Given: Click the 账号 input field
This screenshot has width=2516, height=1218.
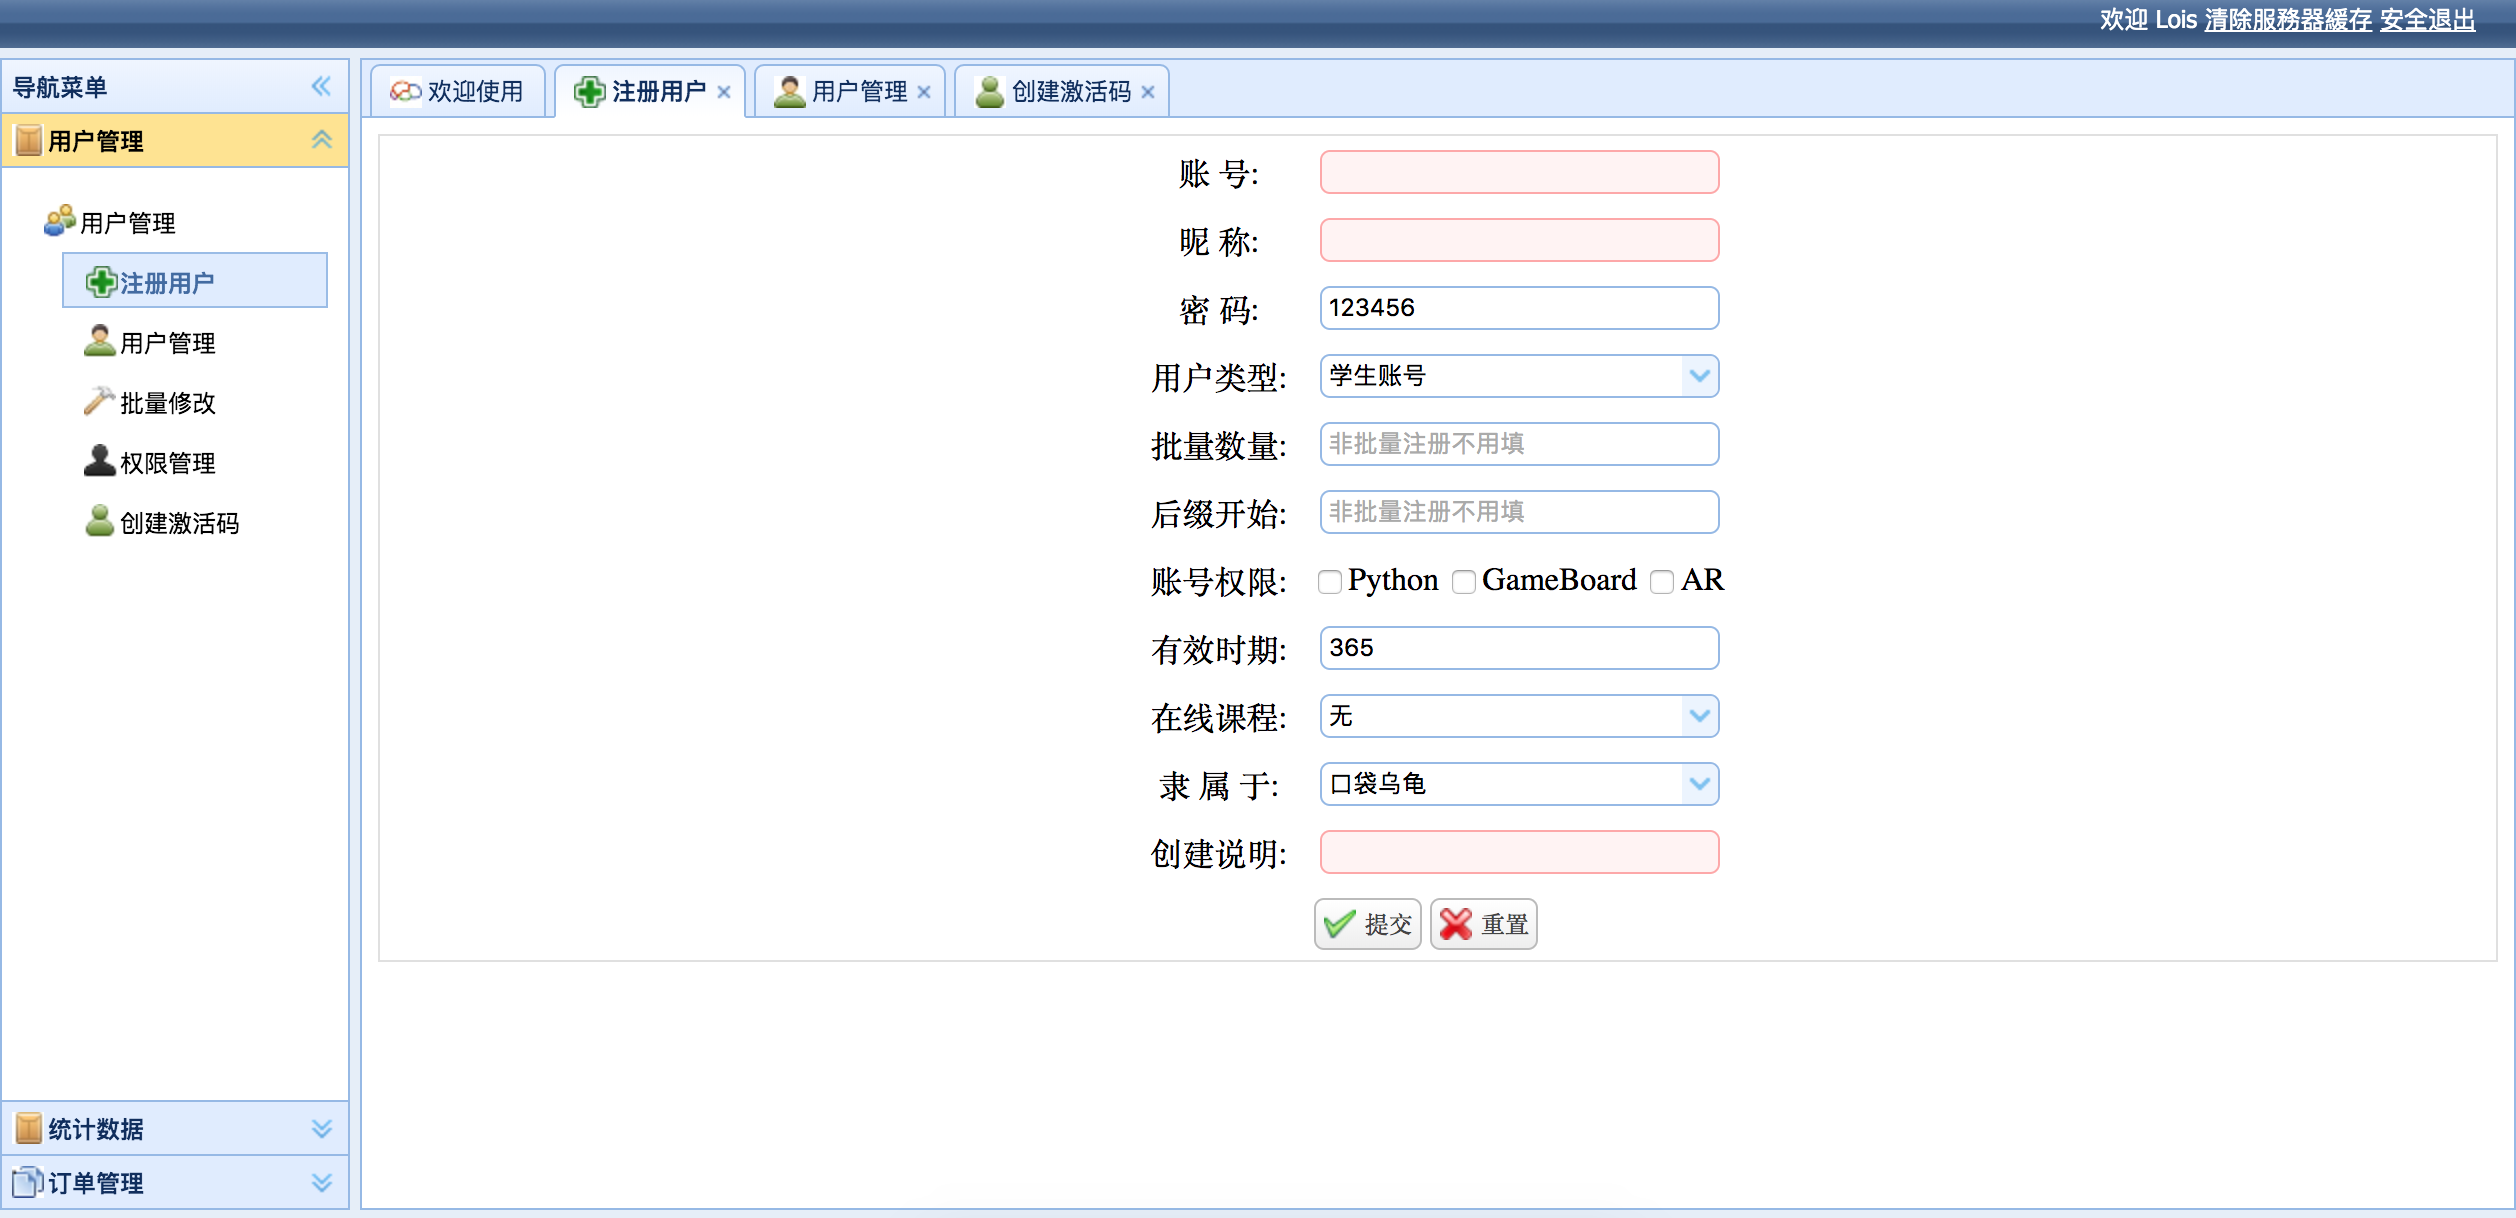Looking at the screenshot, I should [1518, 172].
